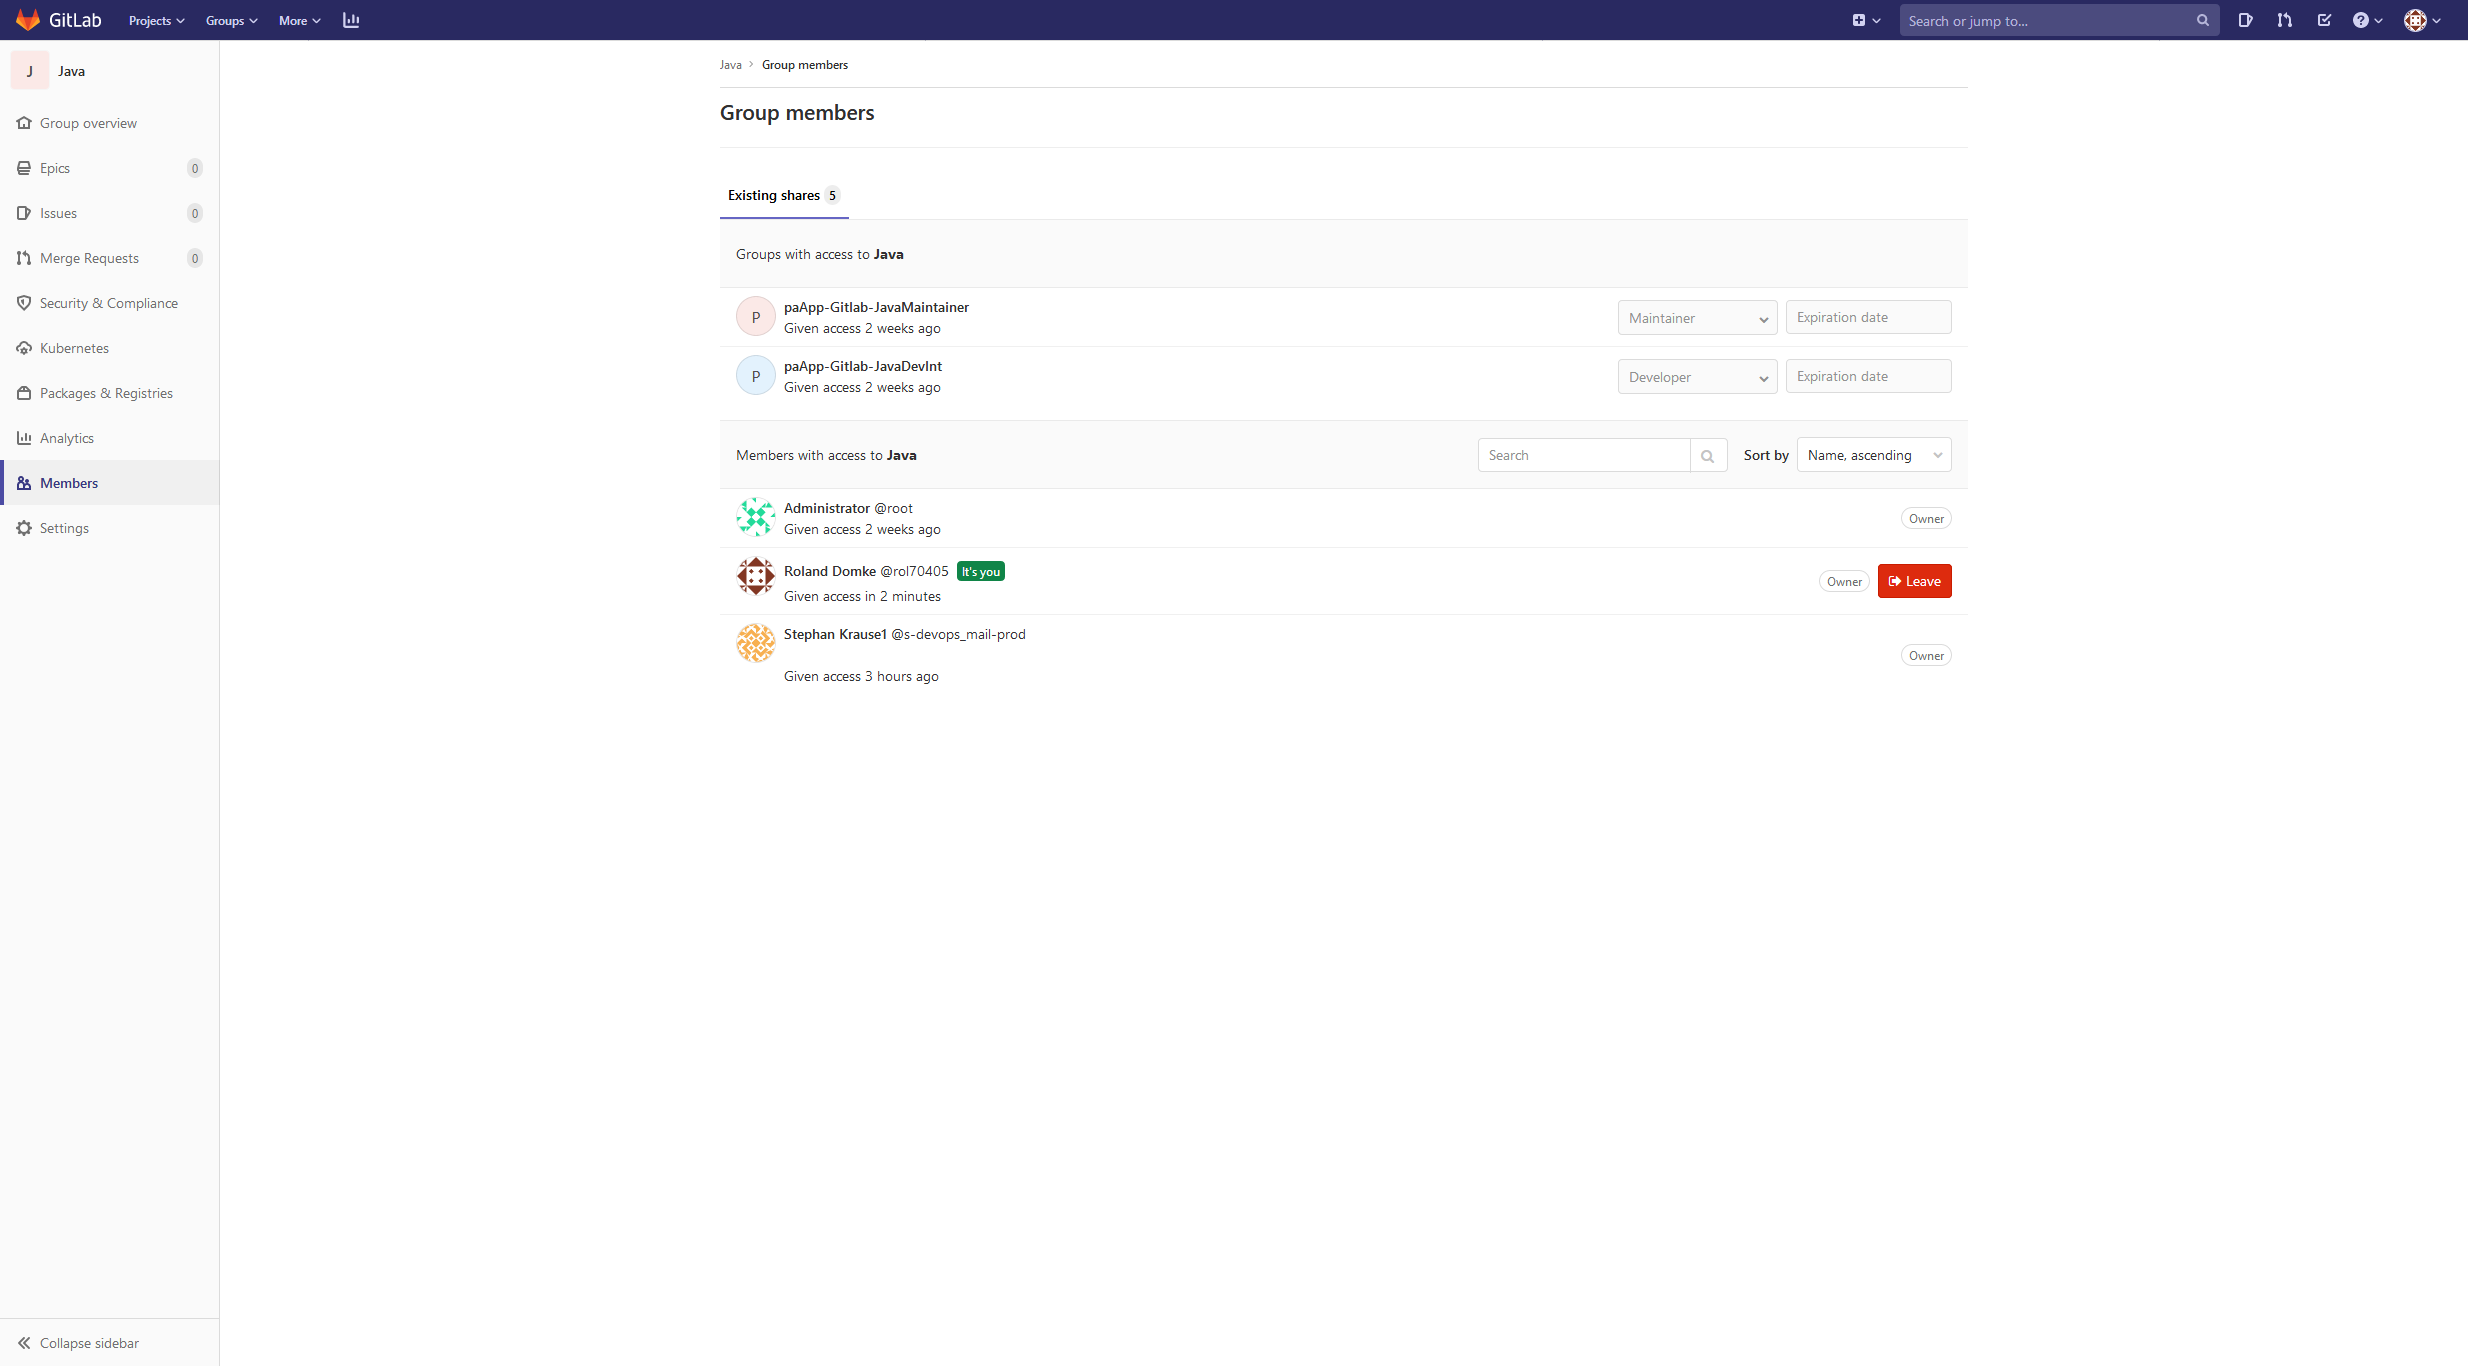2468x1366 pixels.
Task: Open Packages & Registries in the sidebar
Action: click(x=106, y=393)
